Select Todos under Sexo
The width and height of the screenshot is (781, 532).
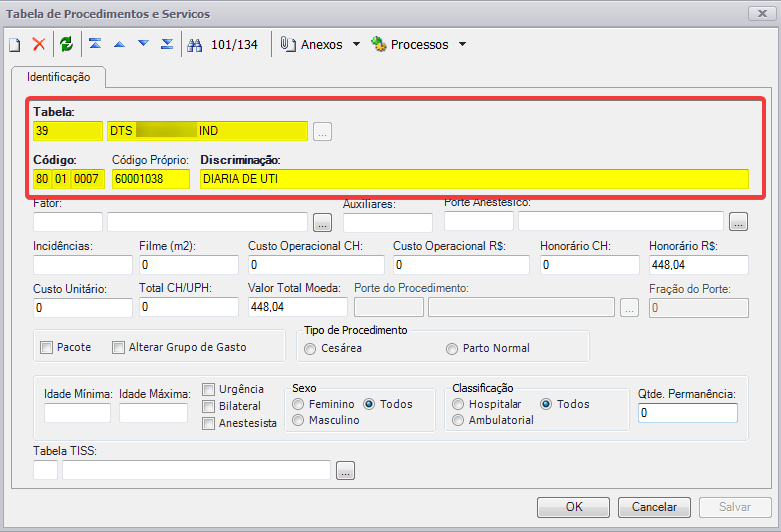tap(369, 404)
